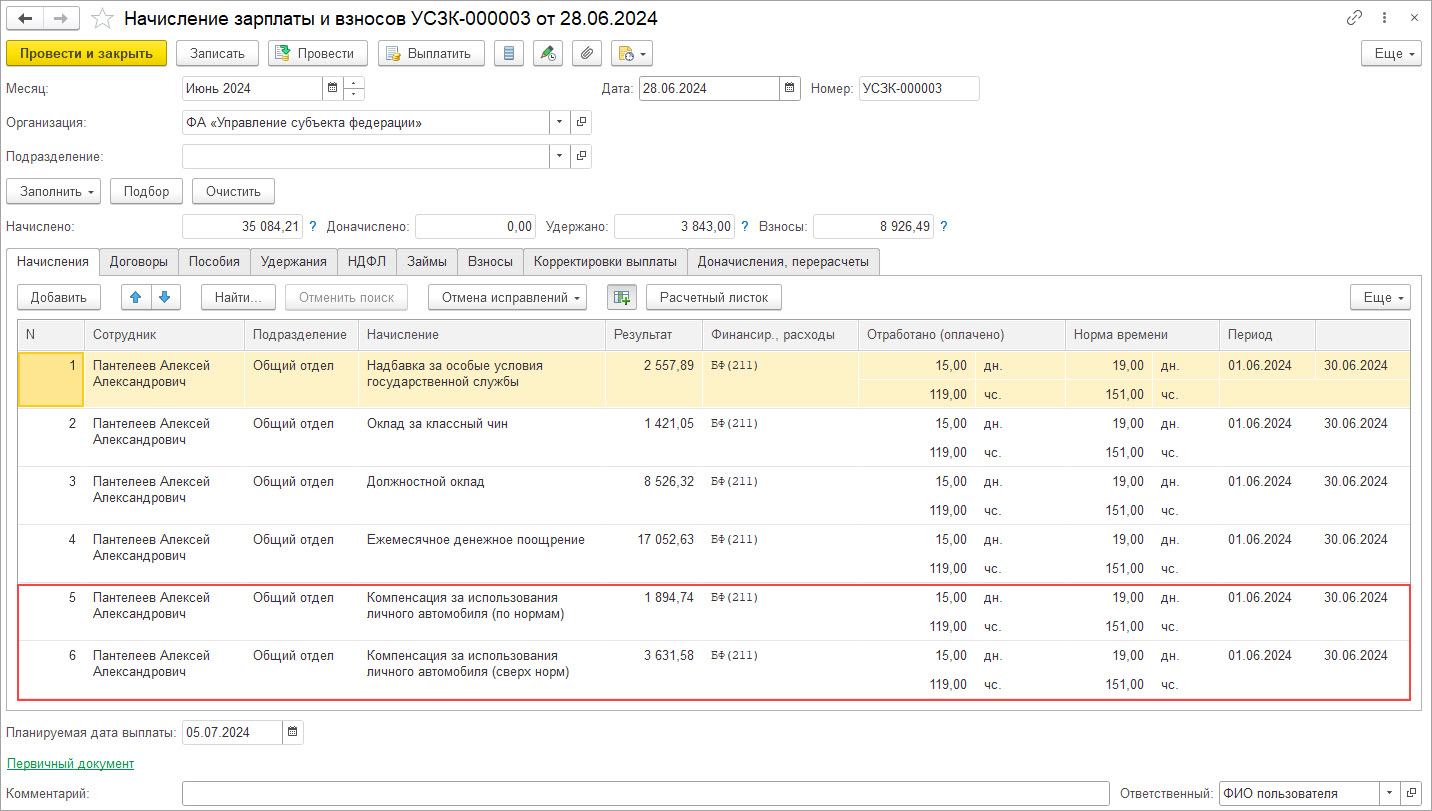Click the Добавить button
Screen dimensions: 1432x811
pos(59,297)
